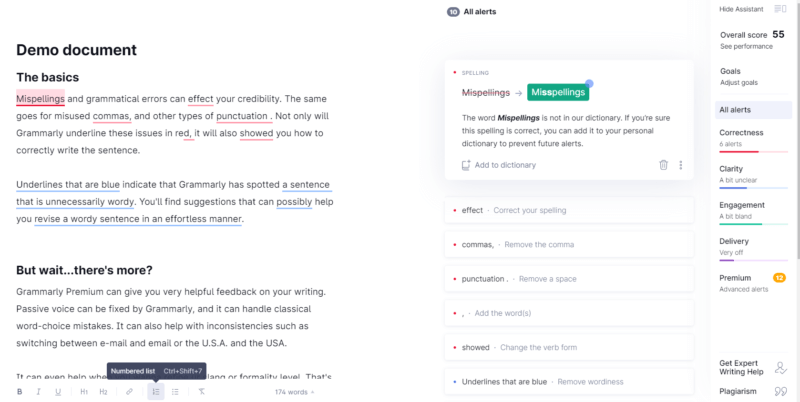
Task: Clear formatting using the toolbar icon
Action: point(202,392)
